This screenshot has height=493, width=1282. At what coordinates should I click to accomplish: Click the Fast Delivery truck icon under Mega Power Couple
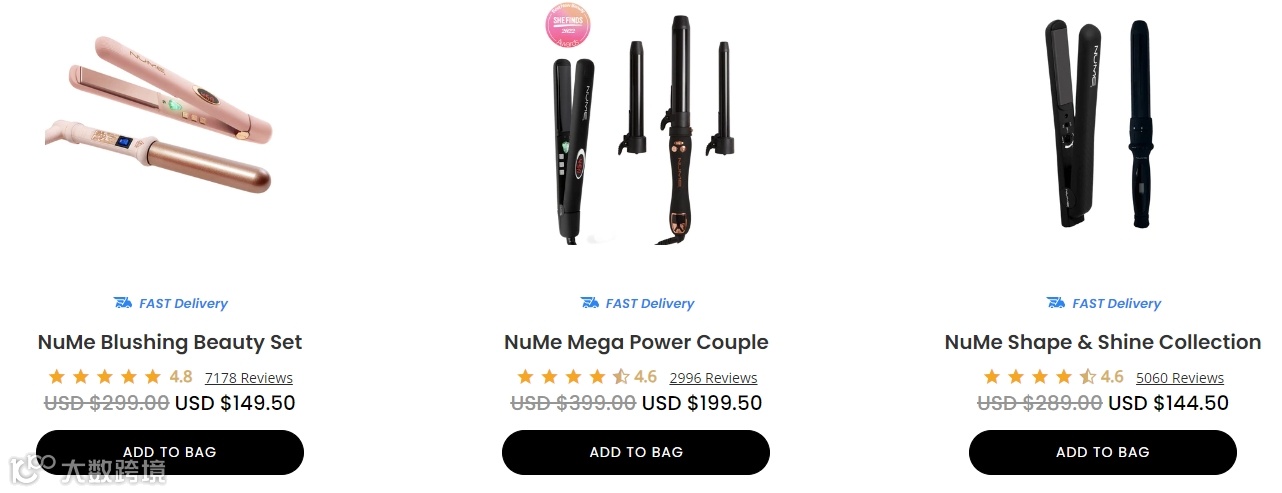[590, 303]
